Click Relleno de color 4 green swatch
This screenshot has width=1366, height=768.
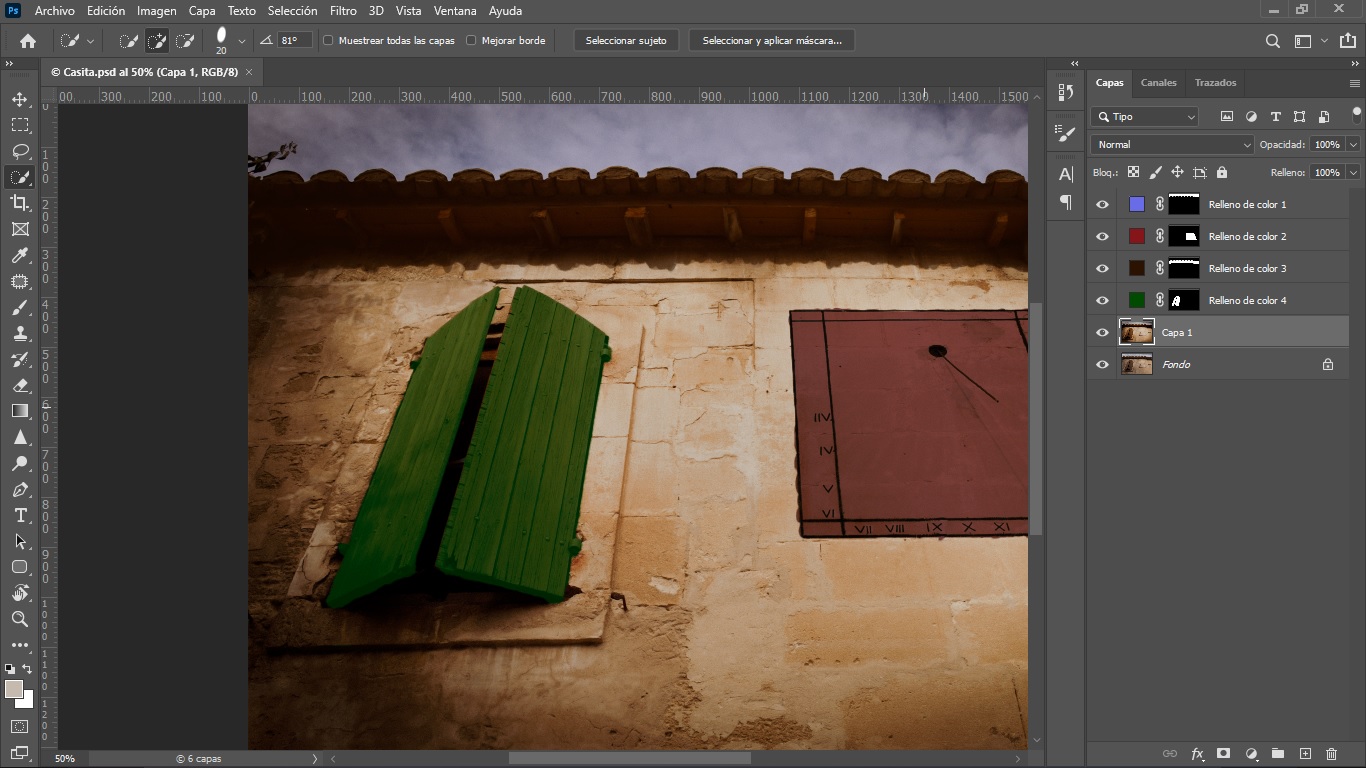pos(1137,300)
